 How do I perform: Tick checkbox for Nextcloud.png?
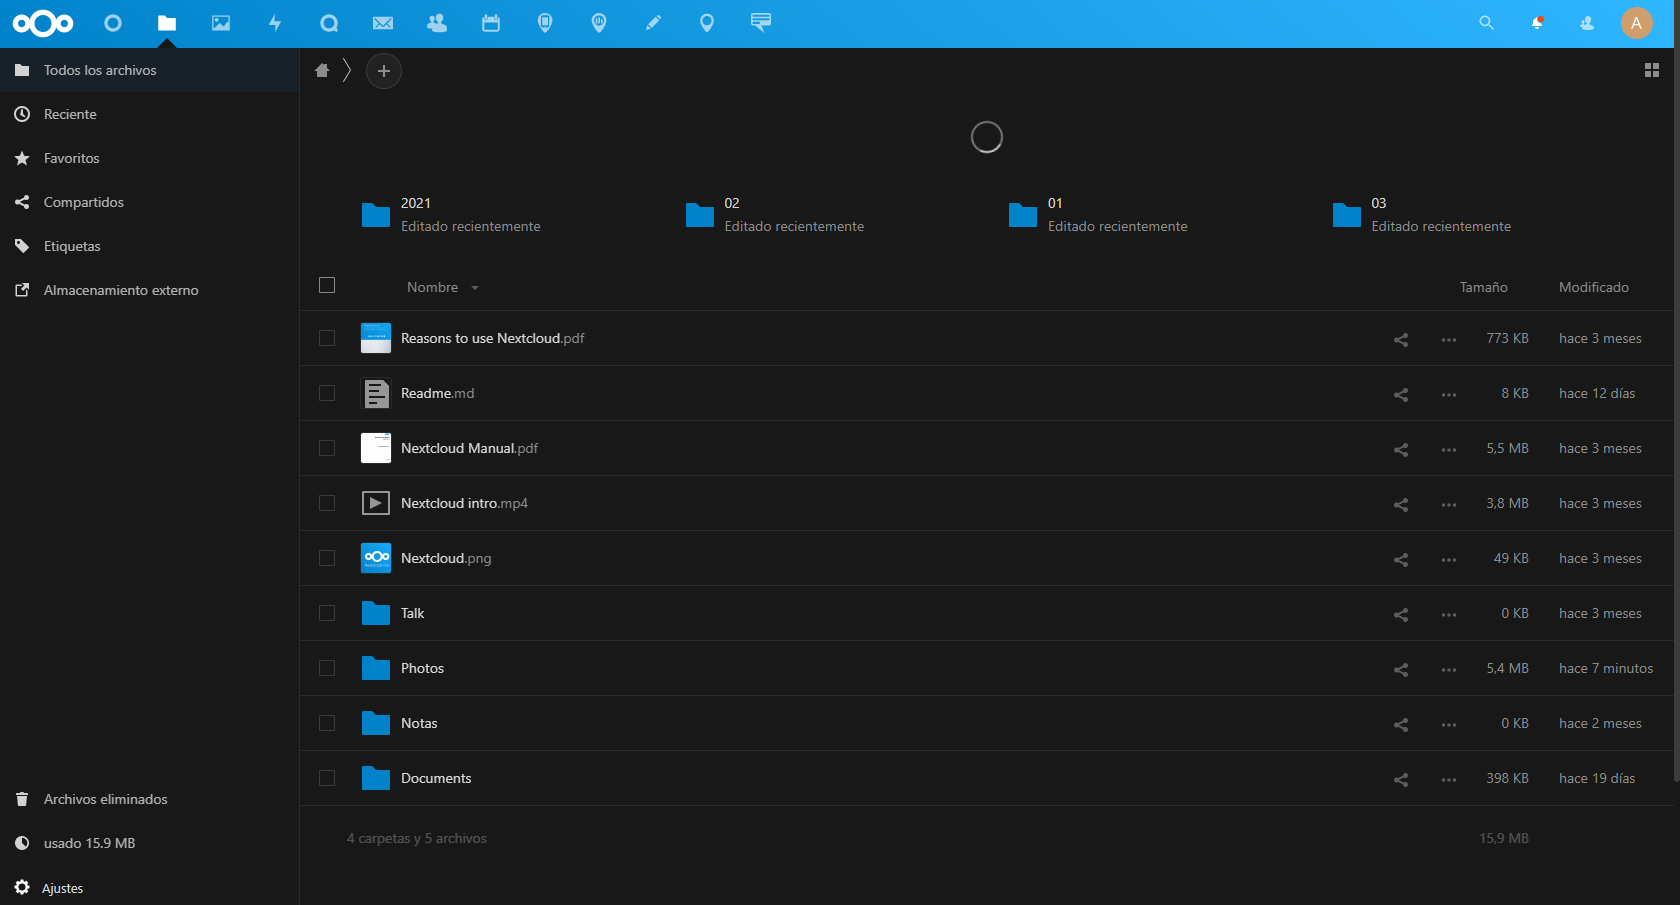point(327,558)
